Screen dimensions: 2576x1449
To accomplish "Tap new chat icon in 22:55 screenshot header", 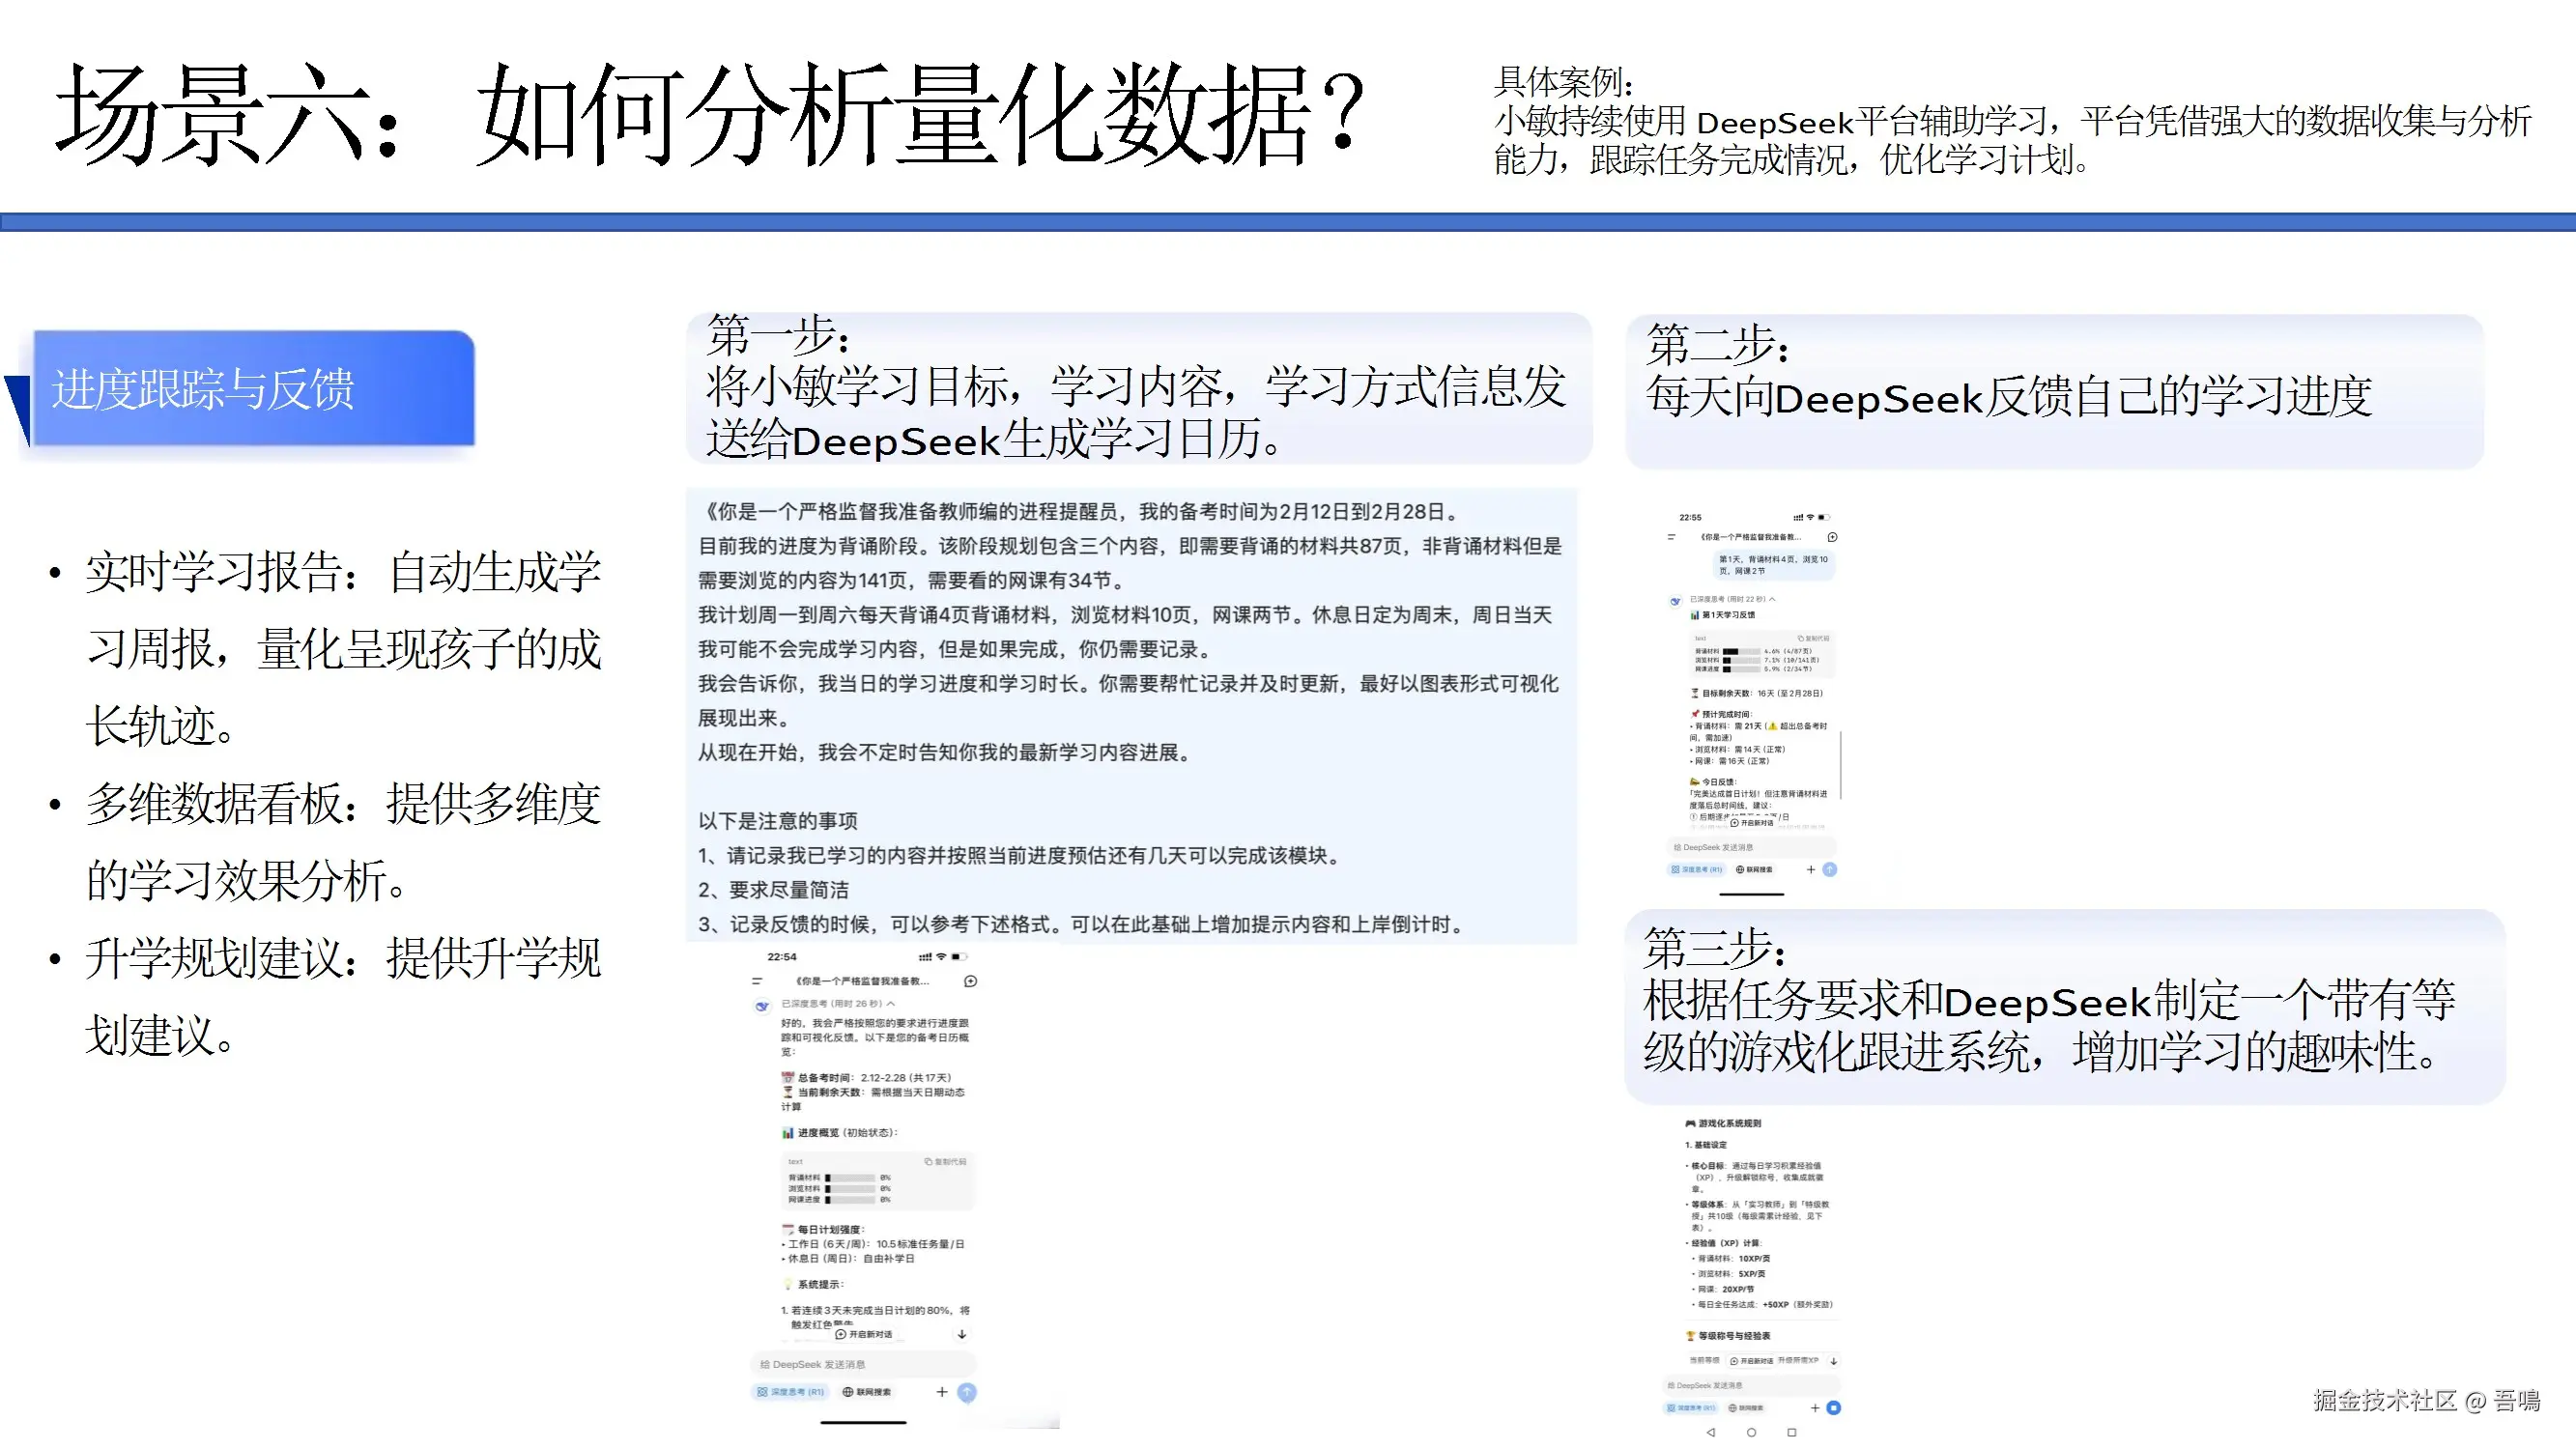I will coord(1833,537).
